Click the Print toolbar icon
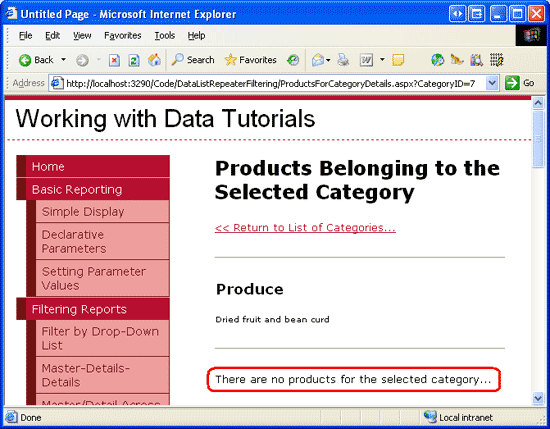550x429 pixels. [x=343, y=60]
